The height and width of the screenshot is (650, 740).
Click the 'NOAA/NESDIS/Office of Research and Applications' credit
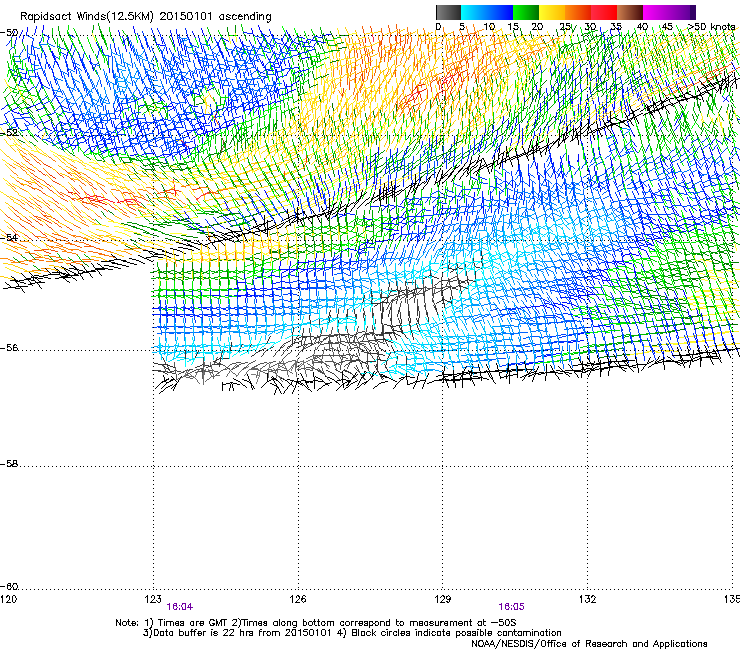(x=589, y=644)
